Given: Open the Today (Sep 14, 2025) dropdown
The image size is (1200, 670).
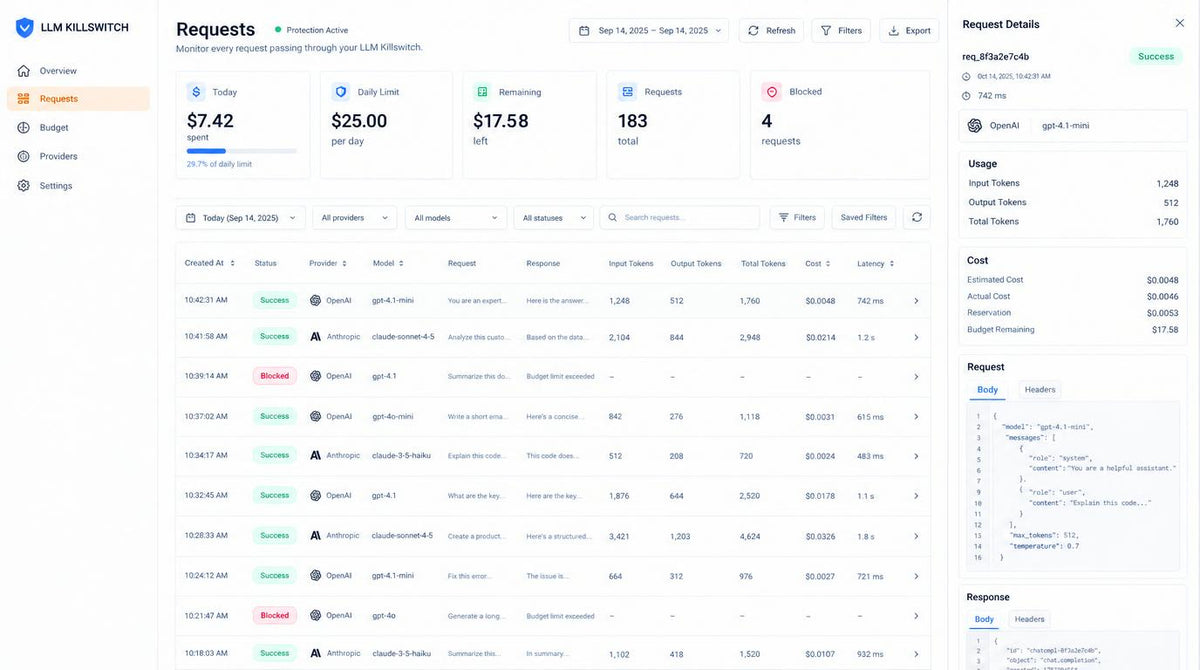Looking at the screenshot, I should [x=241, y=218].
